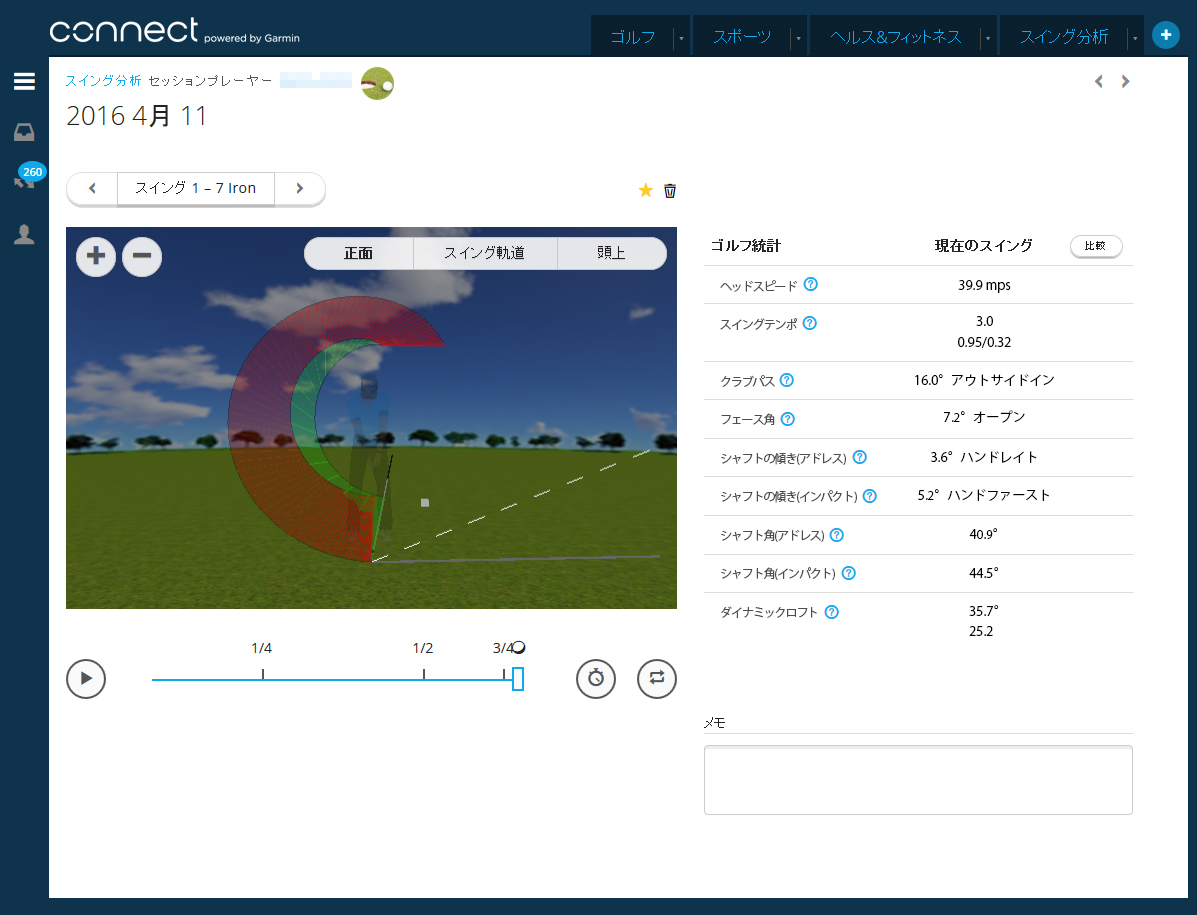1197x915 pixels.
Task: Delete swing using the trash icon
Action: 670,190
